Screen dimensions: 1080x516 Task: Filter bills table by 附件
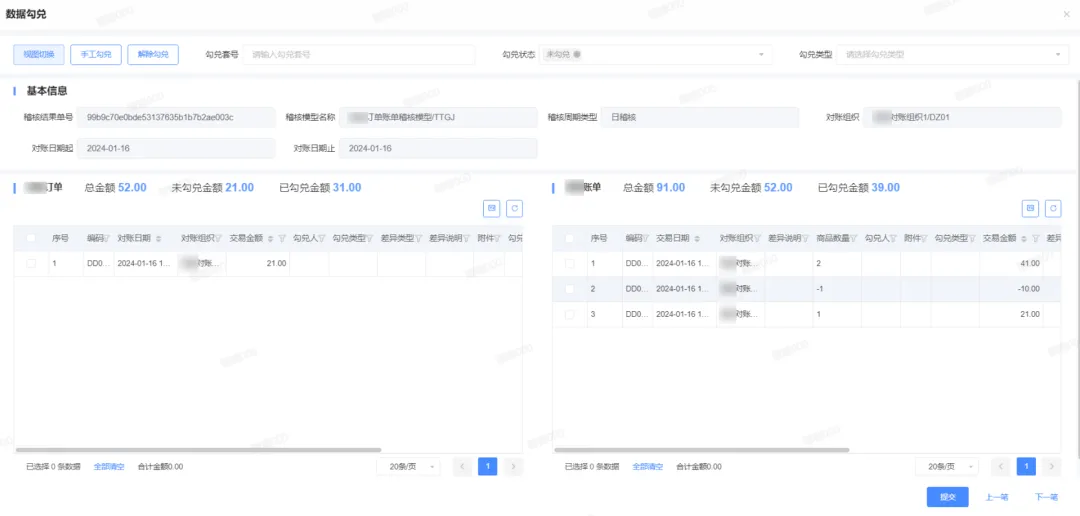click(x=924, y=238)
